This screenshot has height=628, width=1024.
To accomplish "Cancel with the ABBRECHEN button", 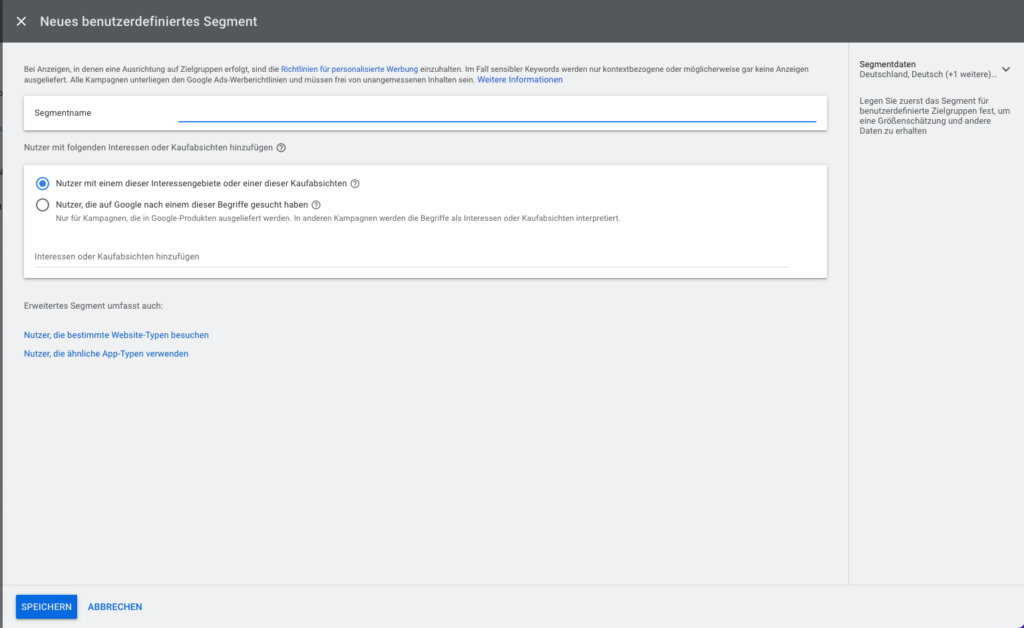I will [115, 607].
